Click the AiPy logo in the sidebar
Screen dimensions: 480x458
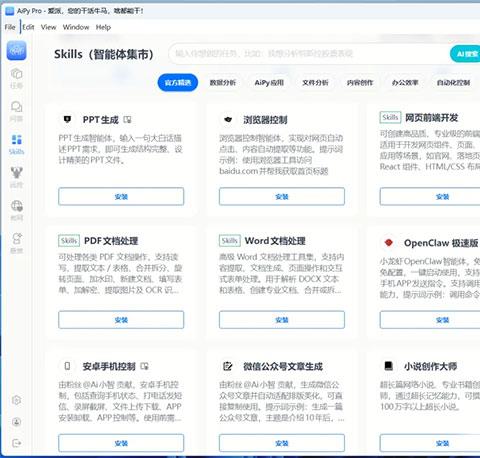(16, 50)
